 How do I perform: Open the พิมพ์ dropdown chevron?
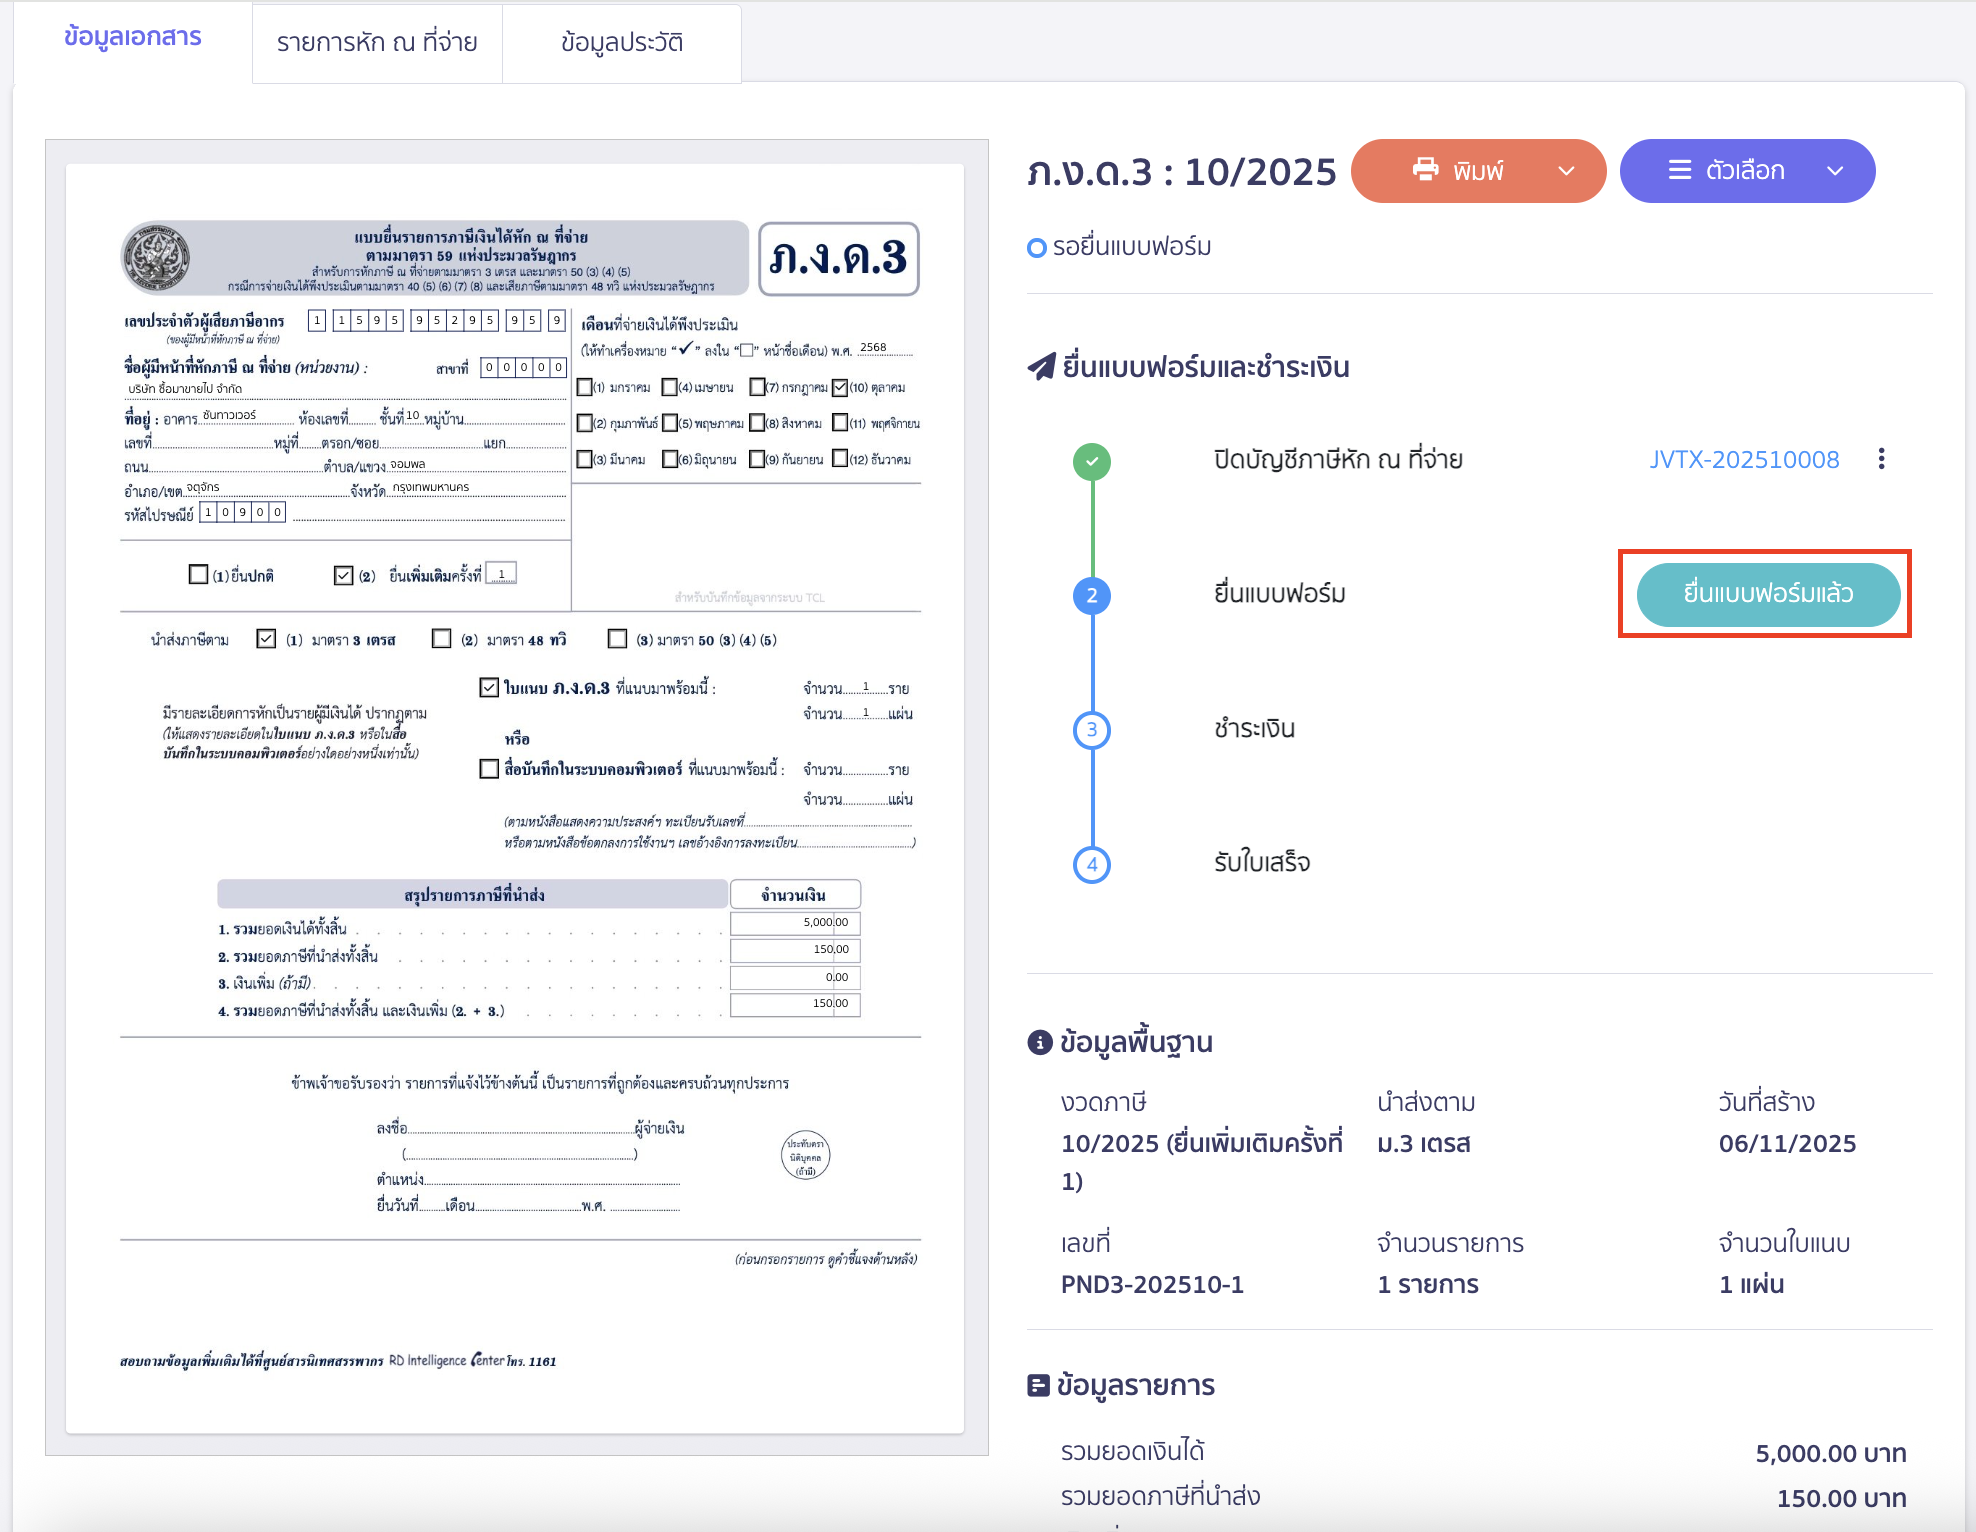pyautogui.click(x=1565, y=171)
